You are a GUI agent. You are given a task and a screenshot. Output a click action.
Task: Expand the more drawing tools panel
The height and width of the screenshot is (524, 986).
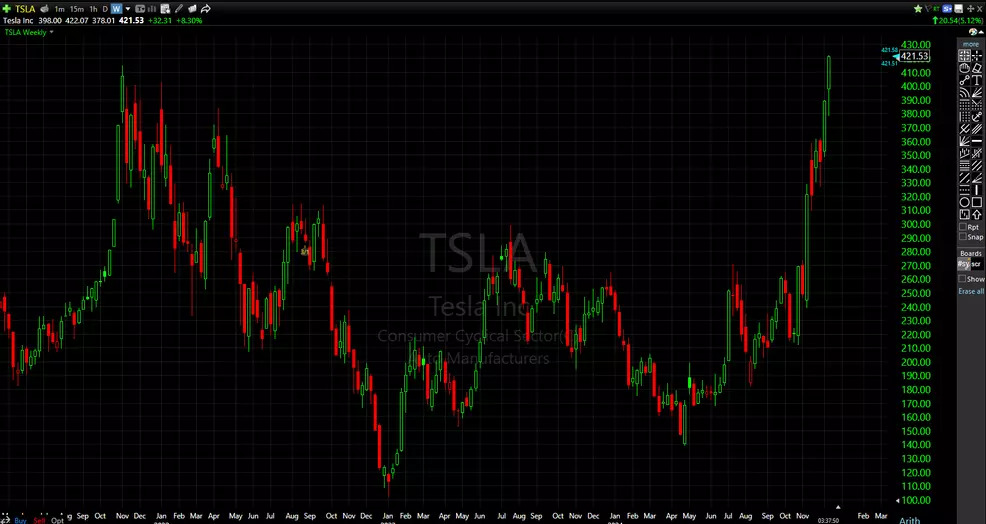click(970, 44)
